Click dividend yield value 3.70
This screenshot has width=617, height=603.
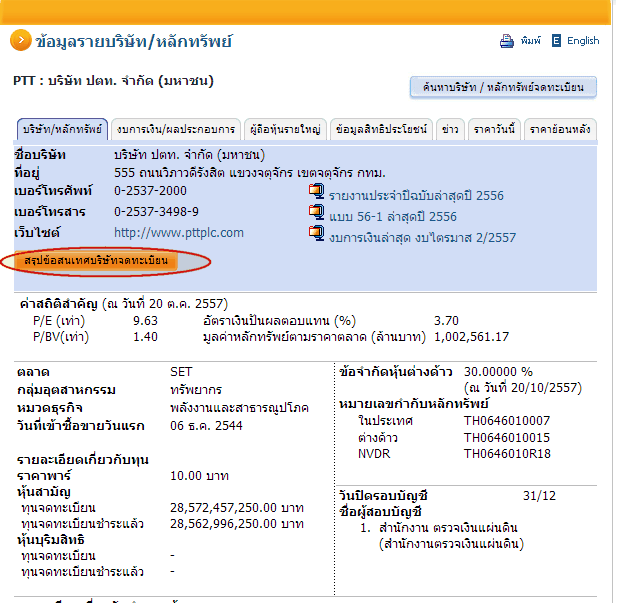click(x=446, y=321)
